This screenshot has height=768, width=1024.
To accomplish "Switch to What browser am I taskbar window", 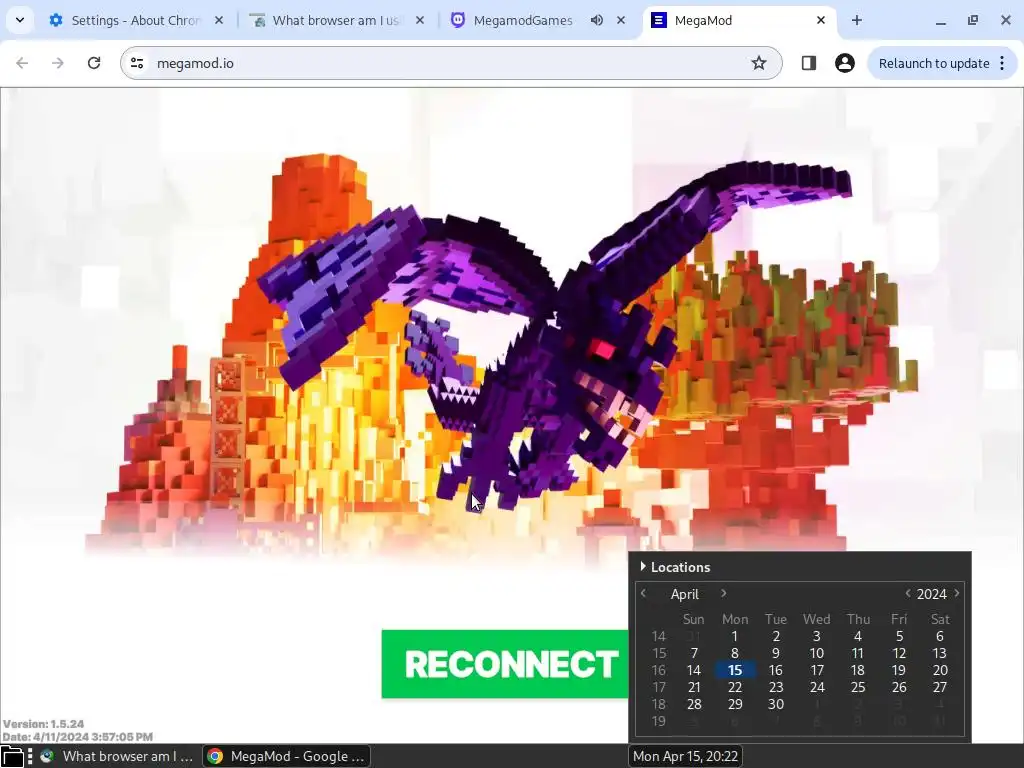I will (x=117, y=756).
